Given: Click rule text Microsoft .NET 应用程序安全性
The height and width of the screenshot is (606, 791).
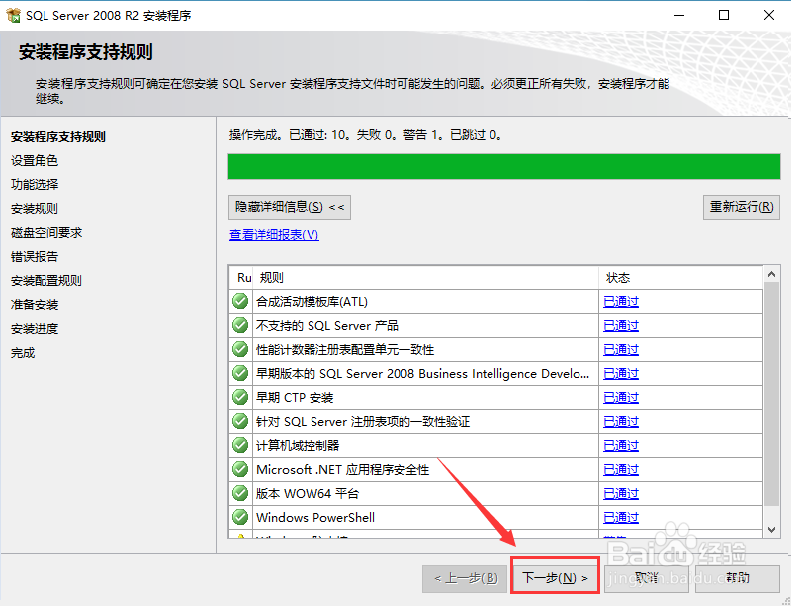Looking at the screenshot, I should pyautogui.click(x=343, y=469).
